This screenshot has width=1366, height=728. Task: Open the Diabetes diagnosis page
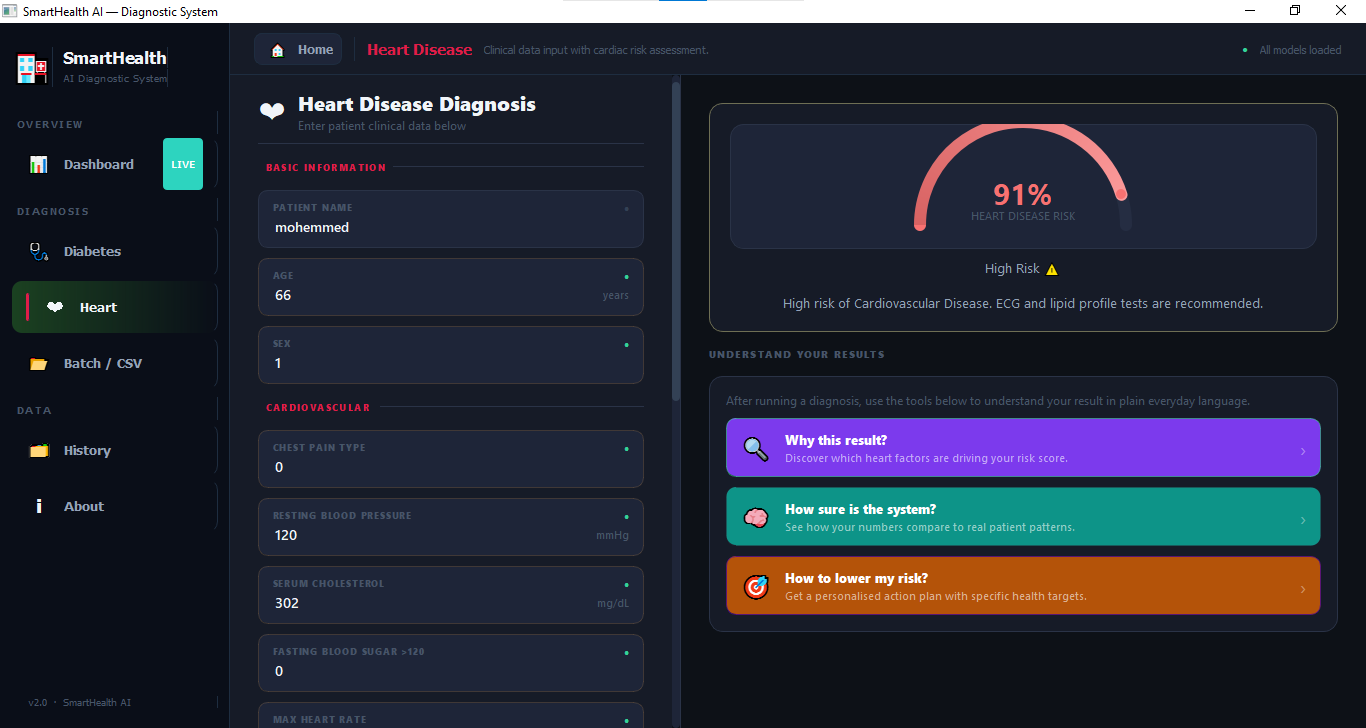[114, 251]
